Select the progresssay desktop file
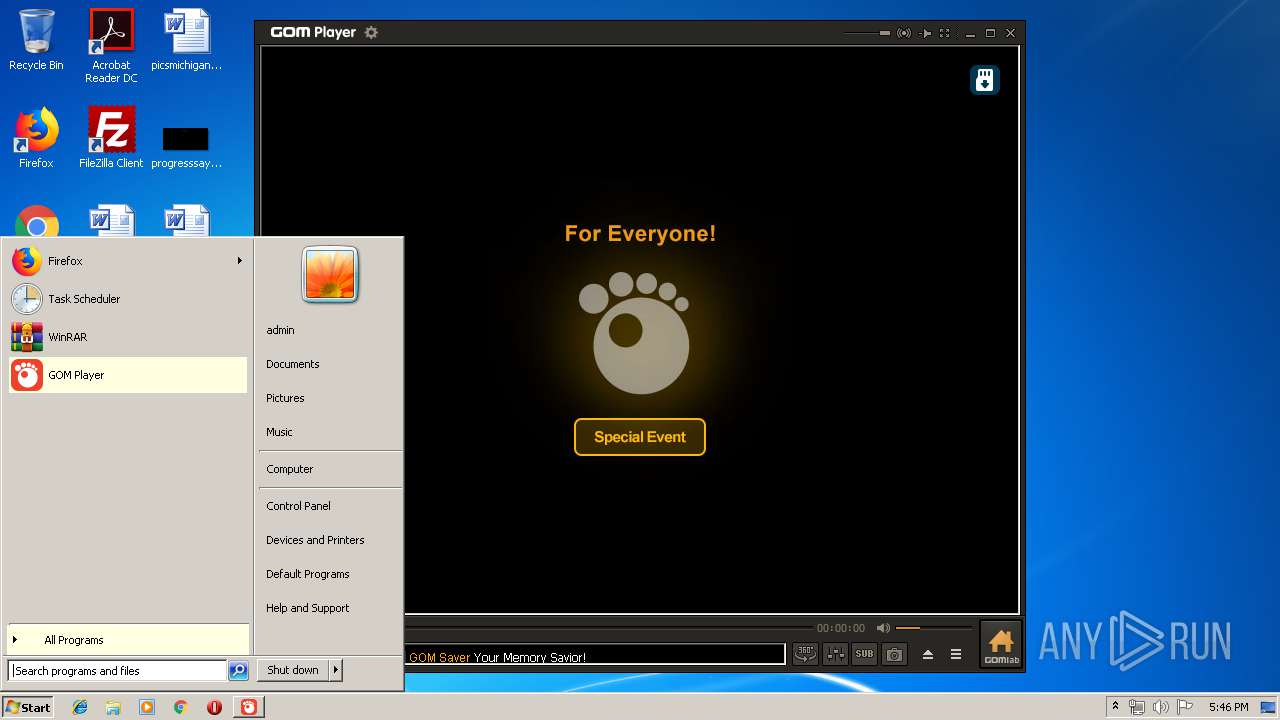Image resolution: width=1280 pixels, height=720 pixels. pyautogui.click(x=187, y=145)
